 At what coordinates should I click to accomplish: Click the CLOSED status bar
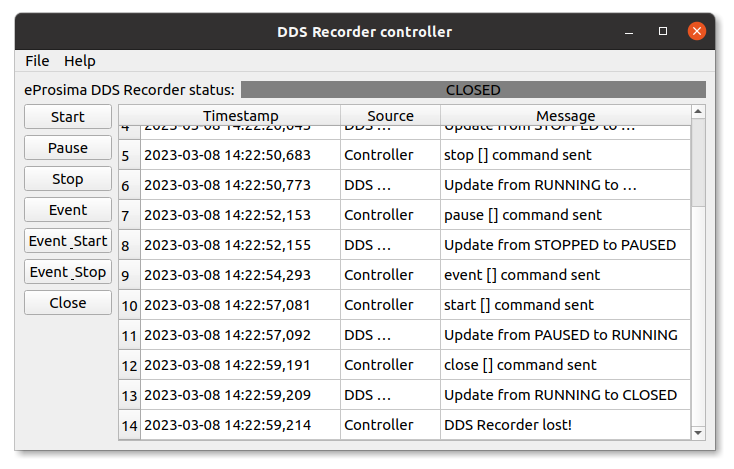tap(473, 90)
